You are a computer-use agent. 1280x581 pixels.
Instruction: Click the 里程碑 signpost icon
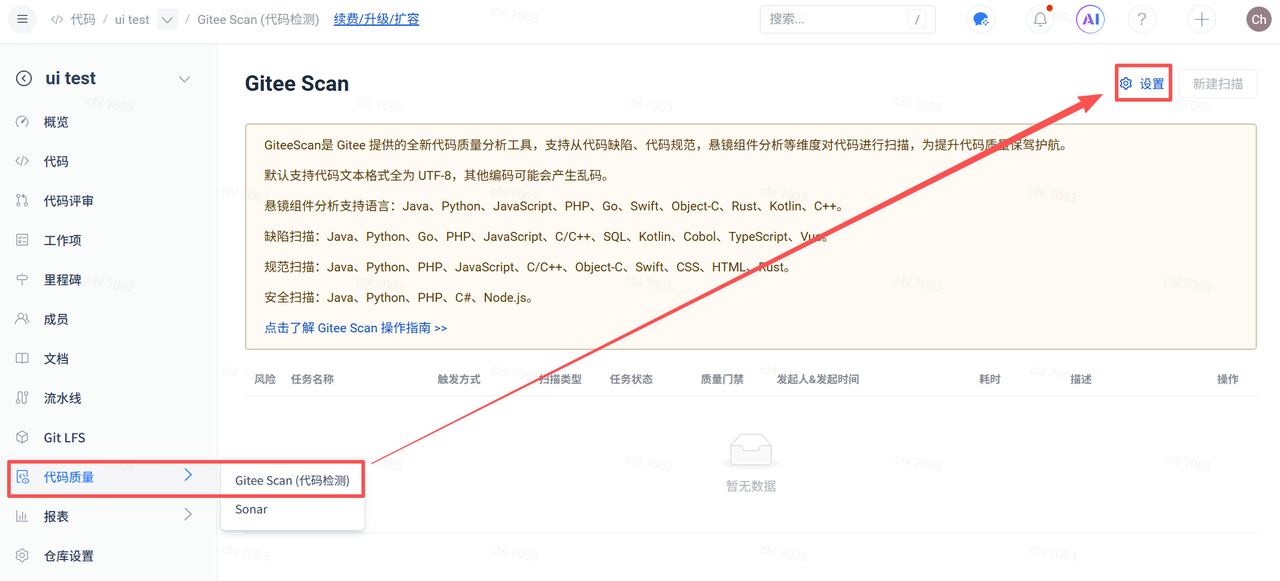coord(22,280)
